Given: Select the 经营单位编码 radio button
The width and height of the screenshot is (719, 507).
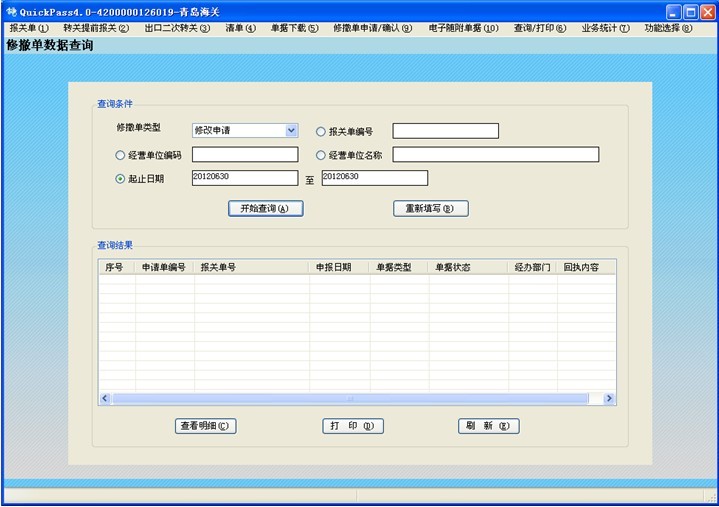Looking at the screenshot, I should (121, 155).
